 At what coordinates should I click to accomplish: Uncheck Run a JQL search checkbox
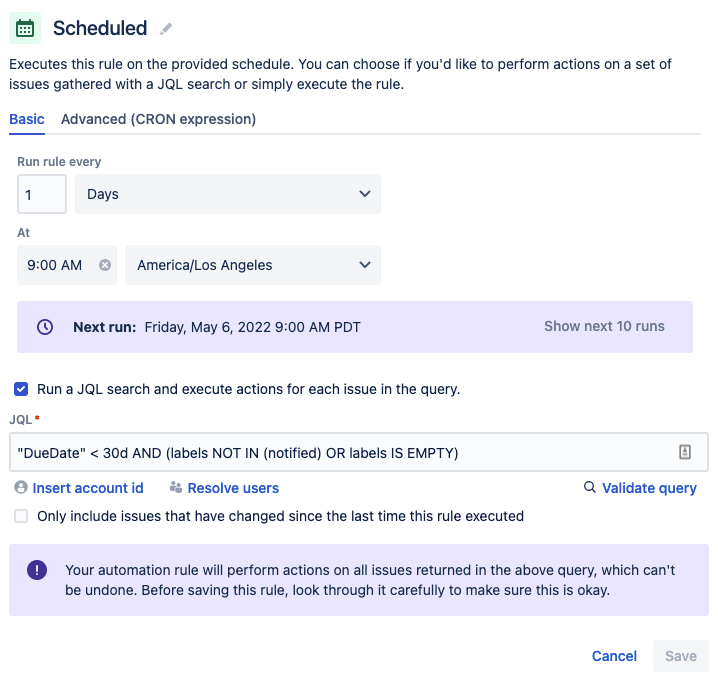pos(21,389)
